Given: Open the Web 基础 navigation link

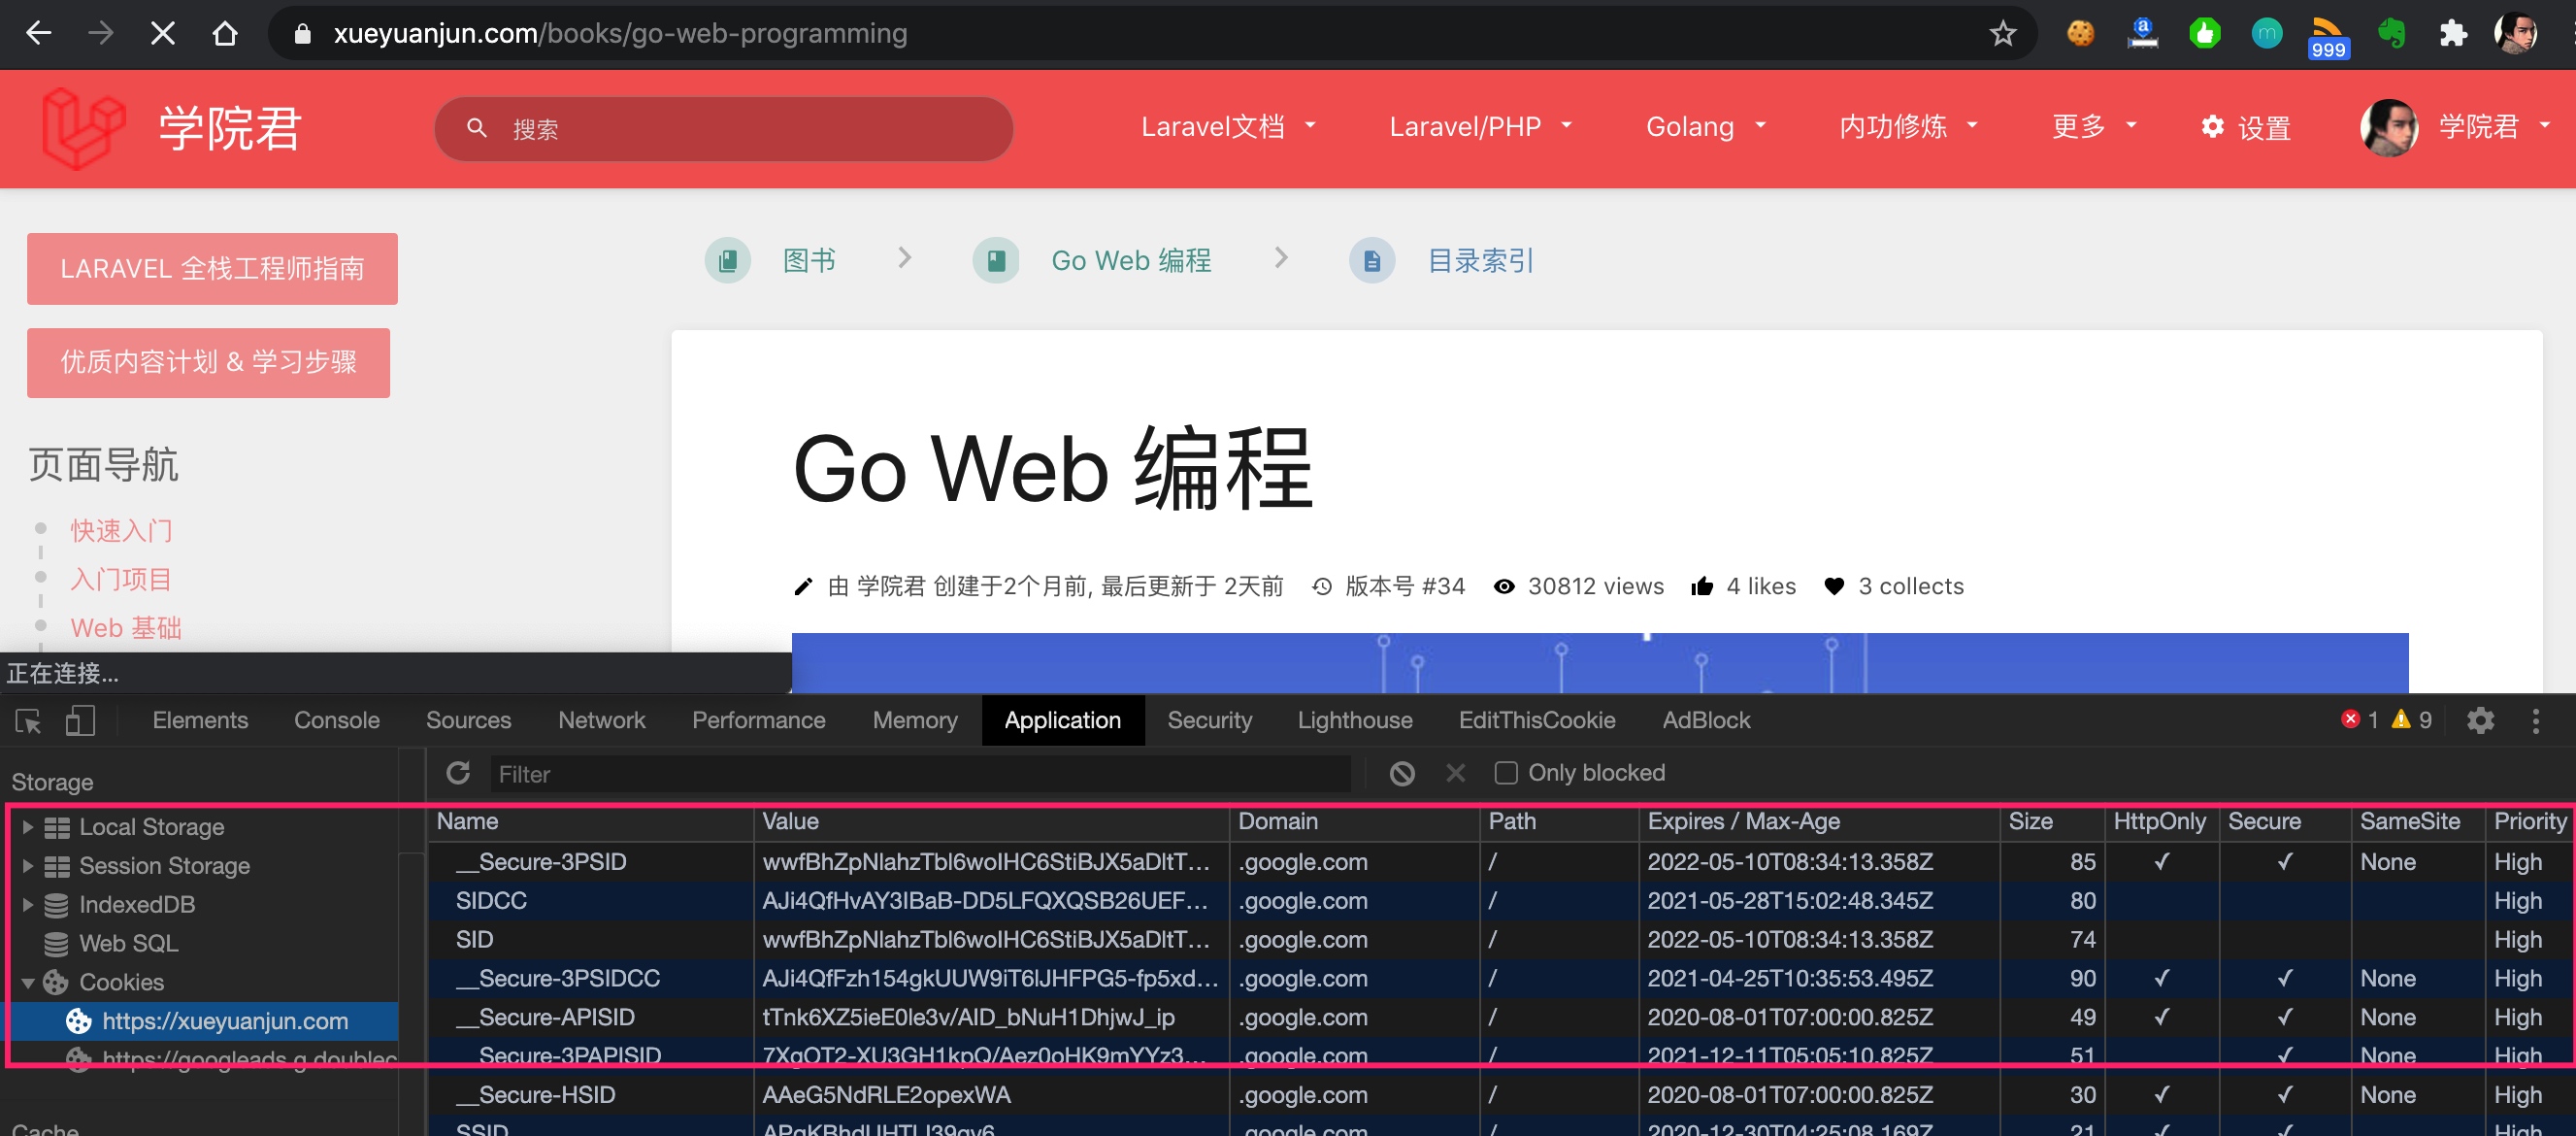Looking at the screenshot, I should click(x=126, y=628).
